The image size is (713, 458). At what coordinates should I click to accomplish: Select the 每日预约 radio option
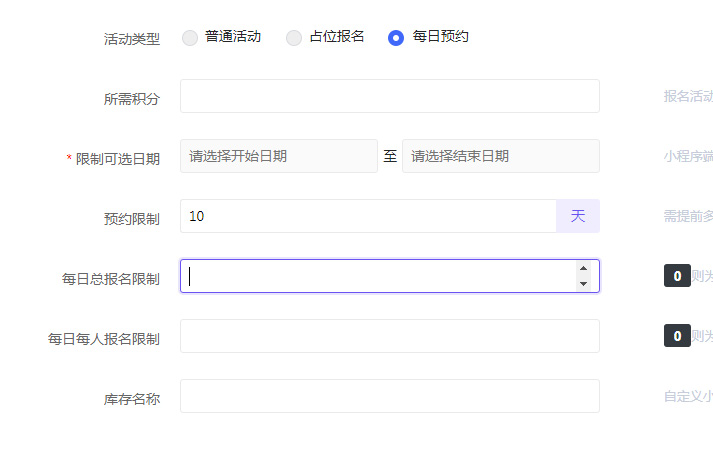[x=396, y=38]
